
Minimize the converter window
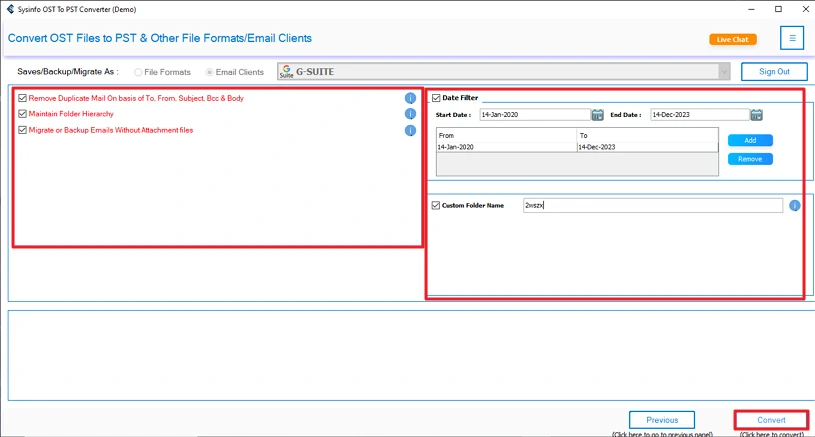click(x=751, y=9)
